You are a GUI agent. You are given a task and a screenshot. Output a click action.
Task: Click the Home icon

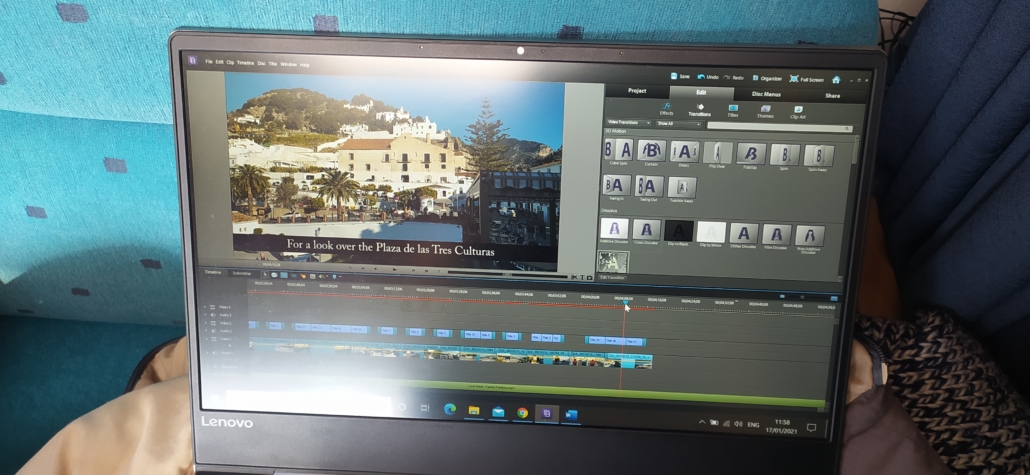836,80
